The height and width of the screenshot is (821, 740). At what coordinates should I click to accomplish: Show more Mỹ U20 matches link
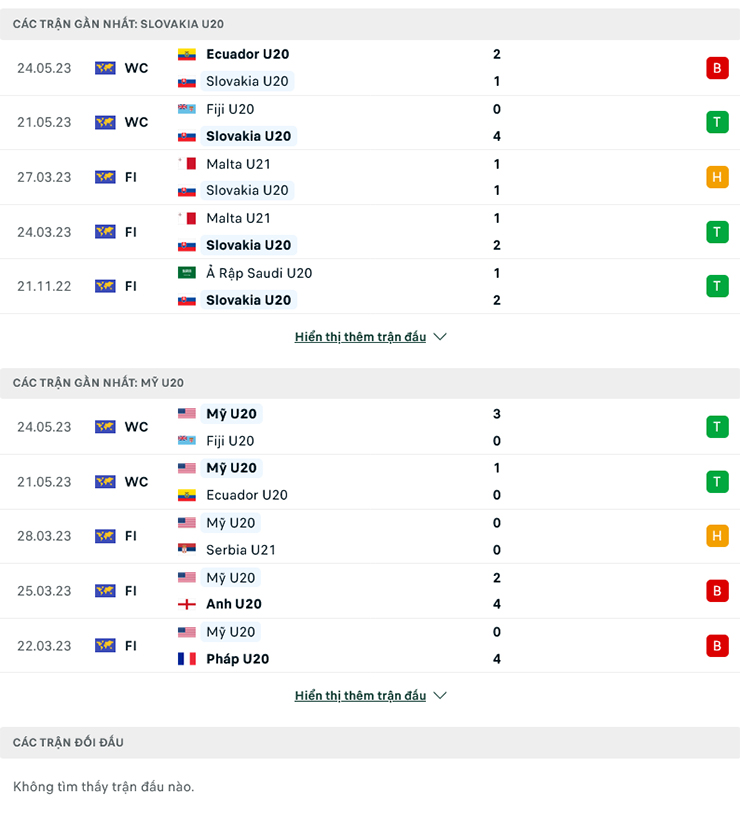click(360, 695)
